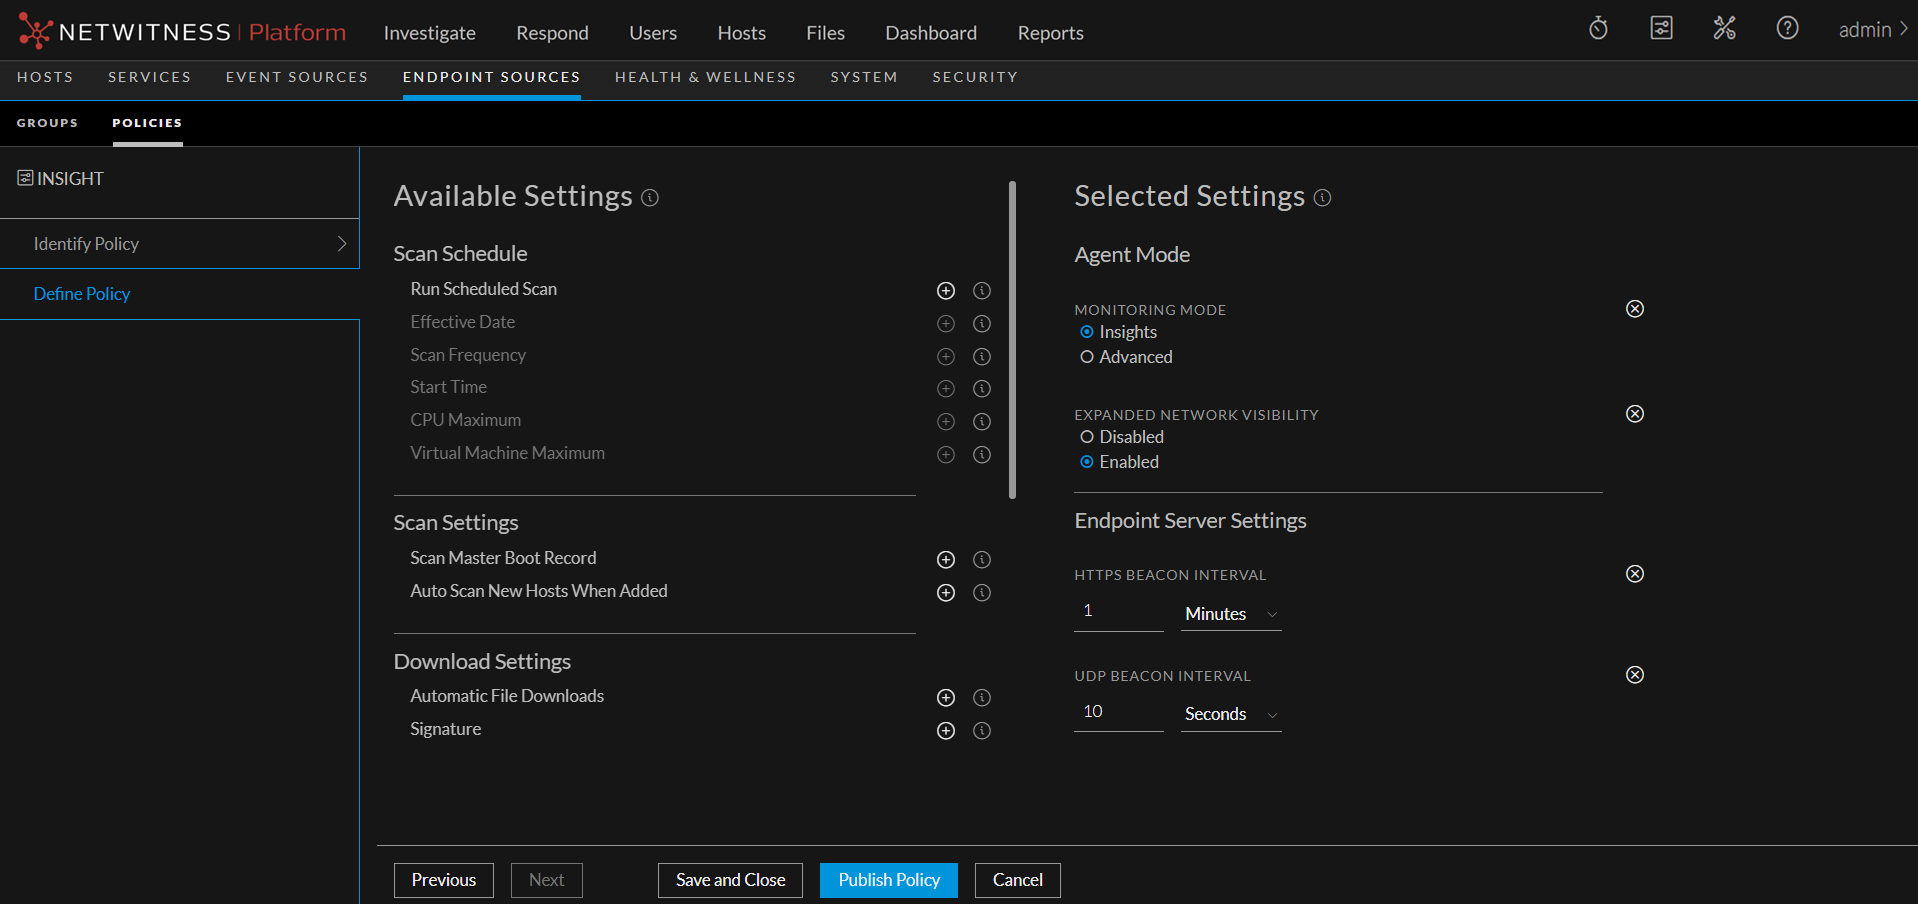Open the Minutes unit dropdown
Image resolution: width=1918 pixels, height=904 pixels.
coord(1230,614)
